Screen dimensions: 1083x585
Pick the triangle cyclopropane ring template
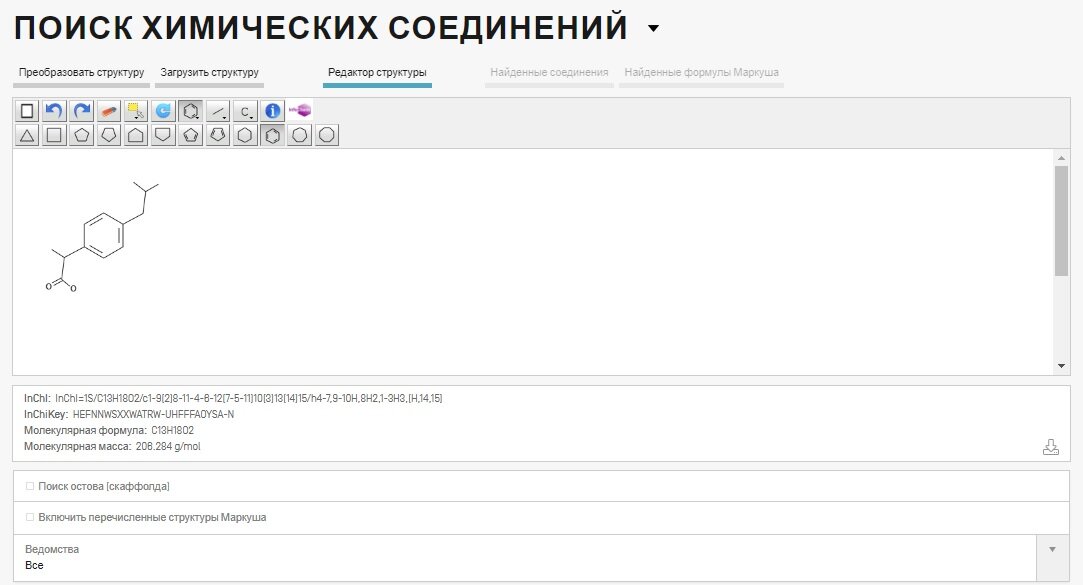(27, 134)
